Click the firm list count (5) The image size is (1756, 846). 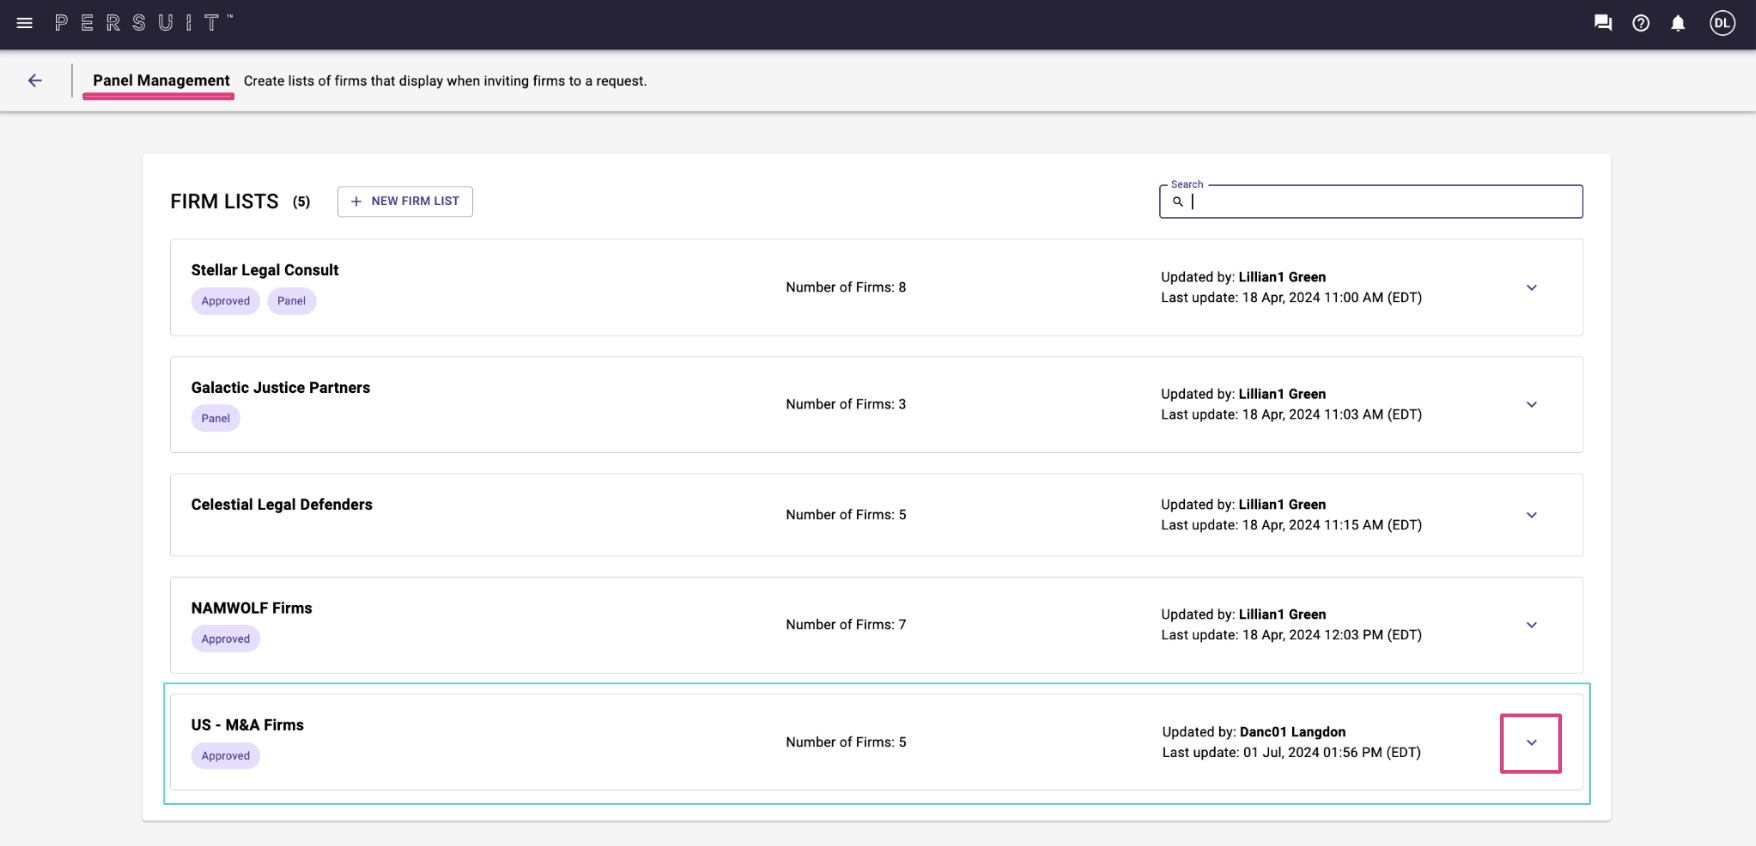[x=301, y=202]
